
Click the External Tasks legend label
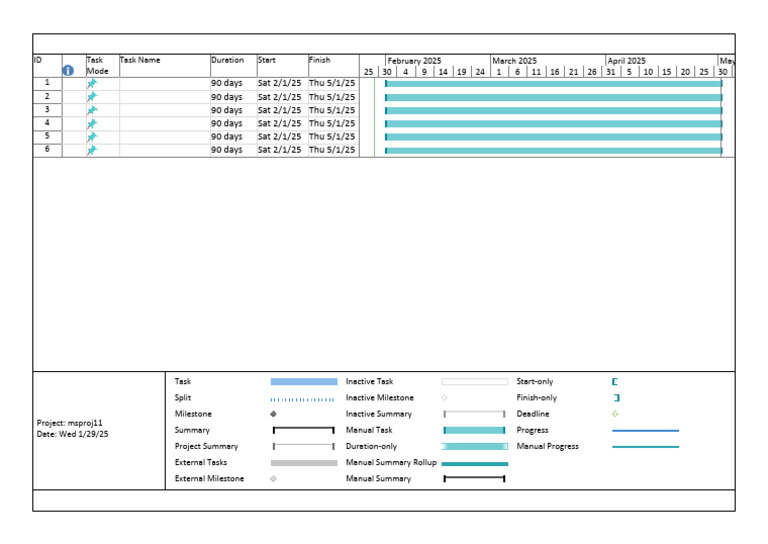point(201,462)
